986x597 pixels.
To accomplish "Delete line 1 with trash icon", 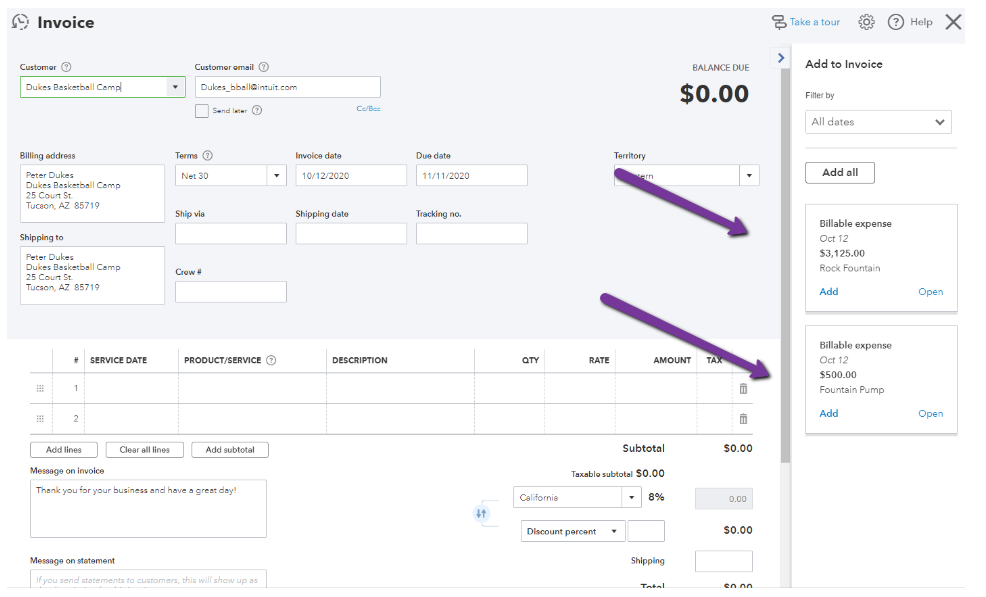I will [743, 389].
